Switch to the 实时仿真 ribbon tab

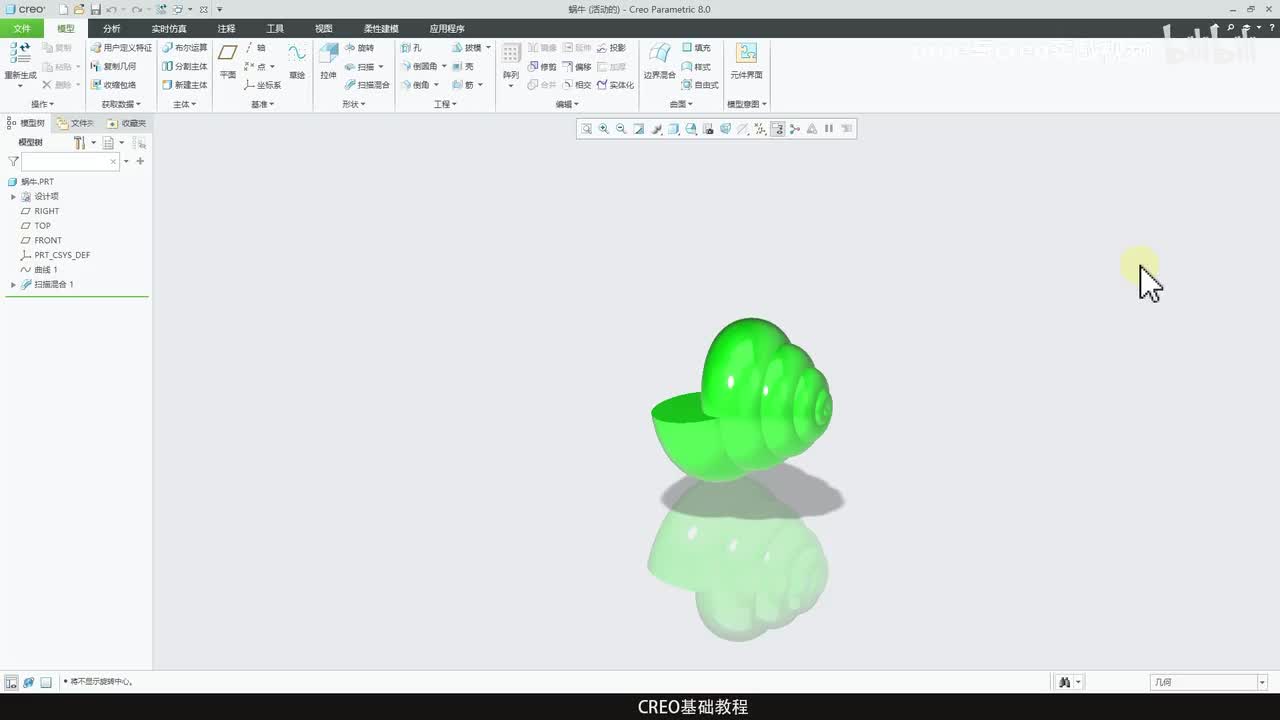pos(169,29)
